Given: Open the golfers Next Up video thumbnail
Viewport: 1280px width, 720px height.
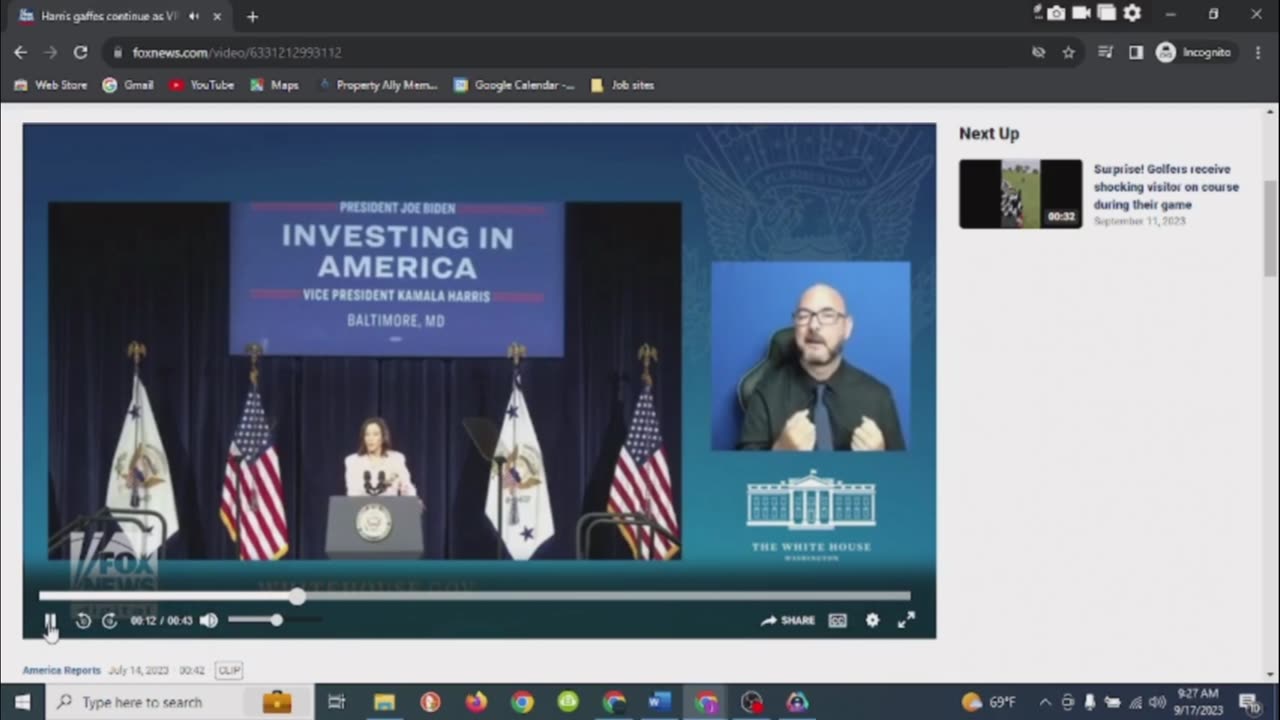Looking at the screenshot, I should pyautogui.click(x=1020, y=194).
